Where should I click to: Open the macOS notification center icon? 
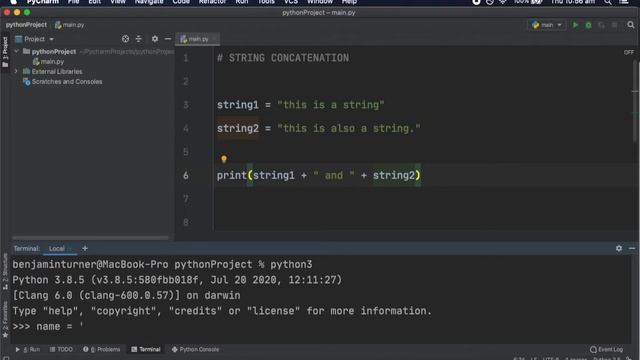pos(624,2)
